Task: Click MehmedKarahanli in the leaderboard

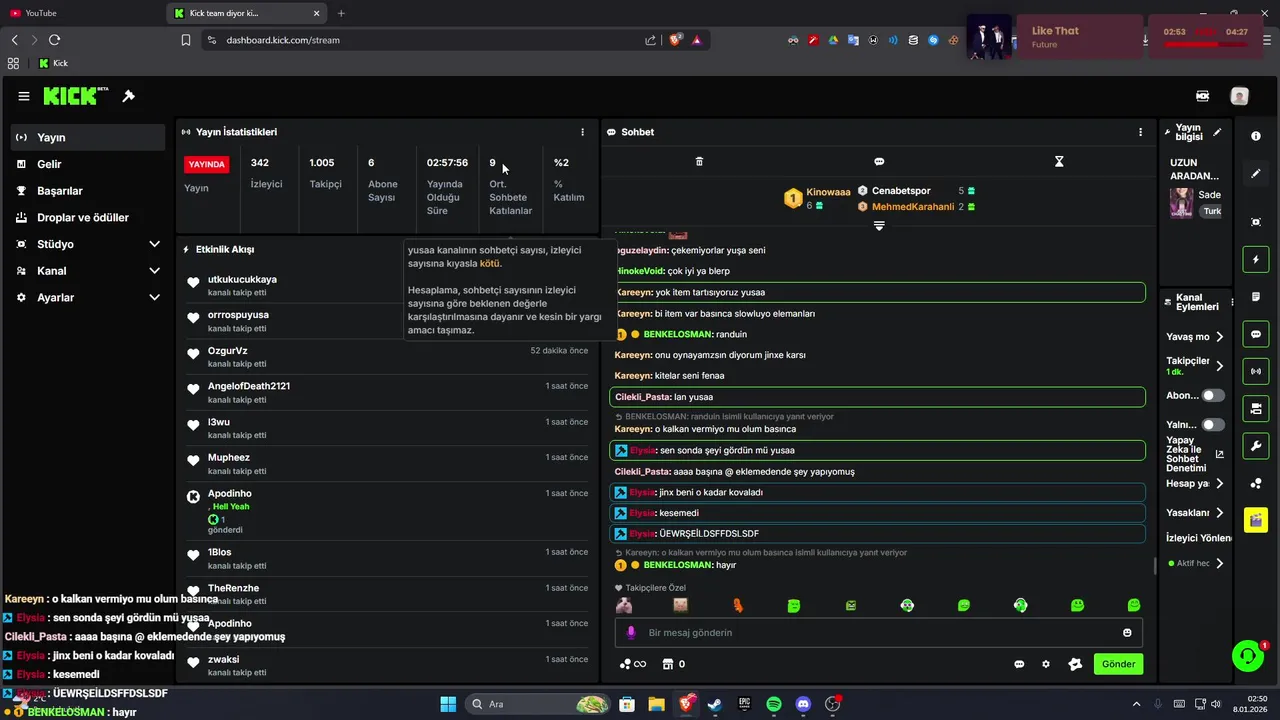Action: coord(913,207)
